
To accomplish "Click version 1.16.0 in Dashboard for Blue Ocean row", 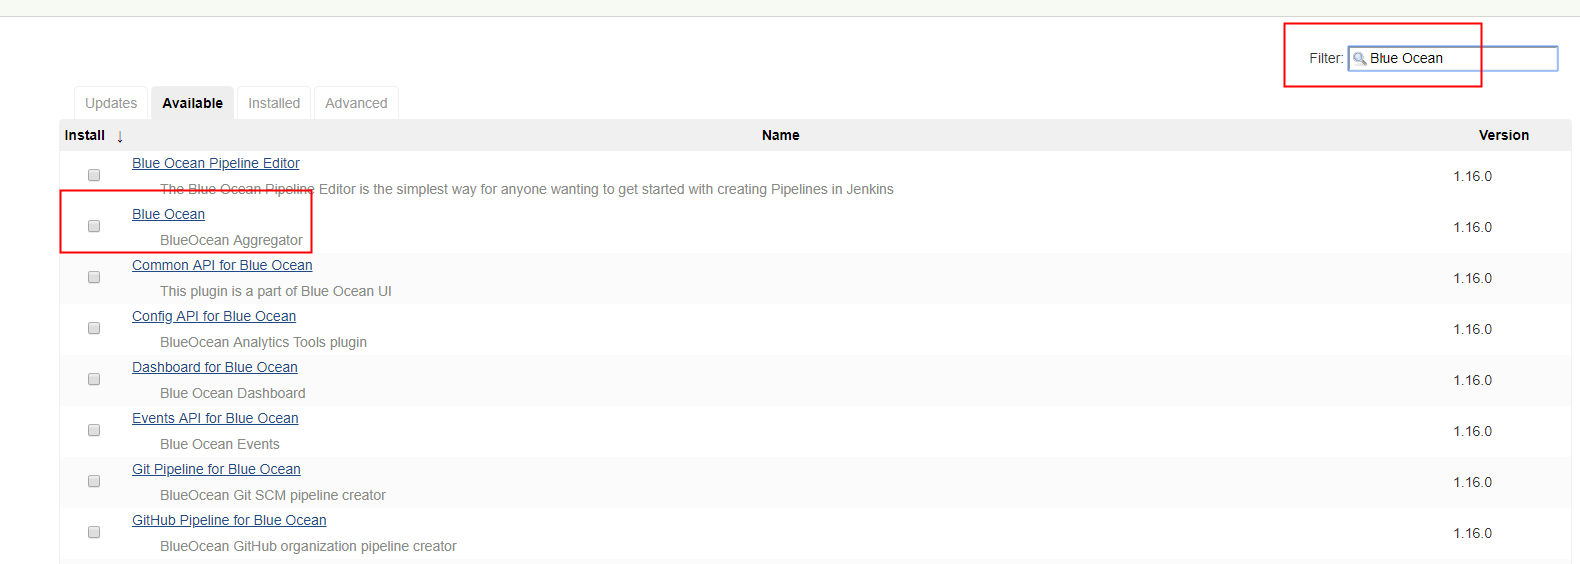I will tap(1472, 380).
